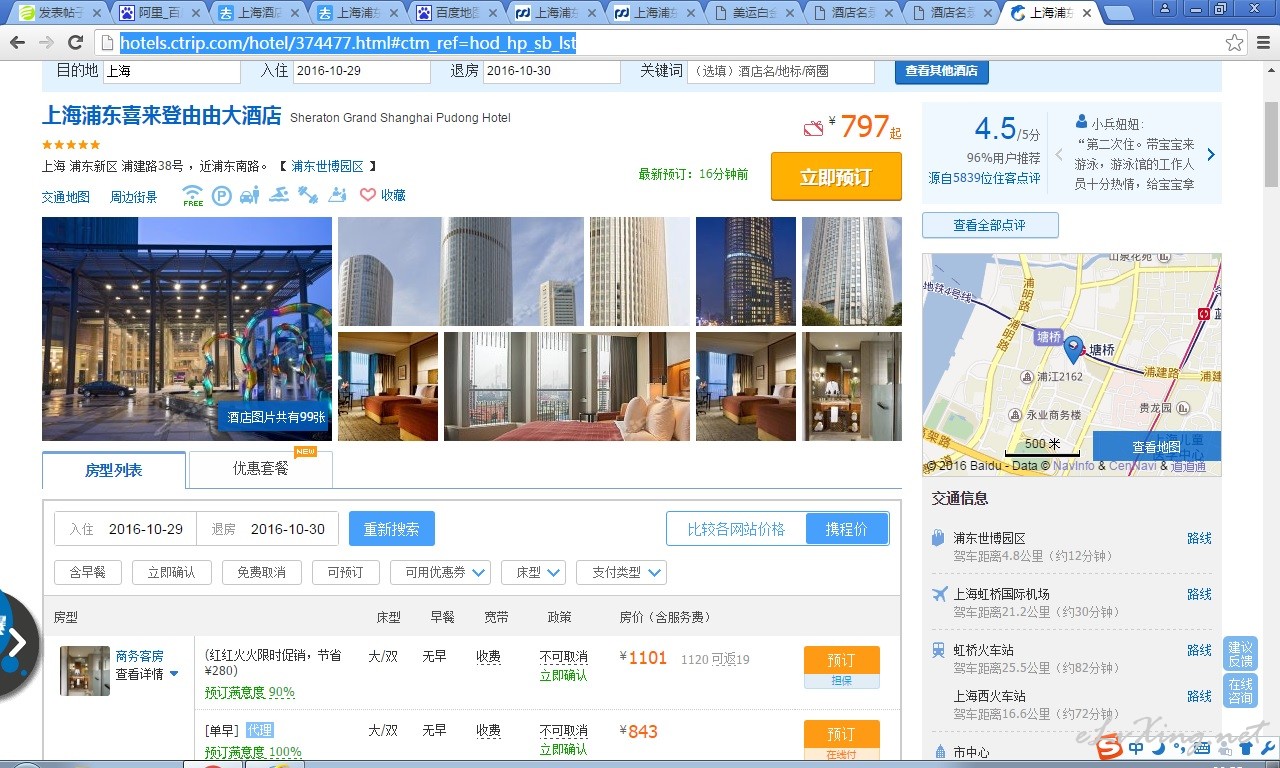
Task: Book the ¥1101 room with 预订
Action: pos(841,660)
